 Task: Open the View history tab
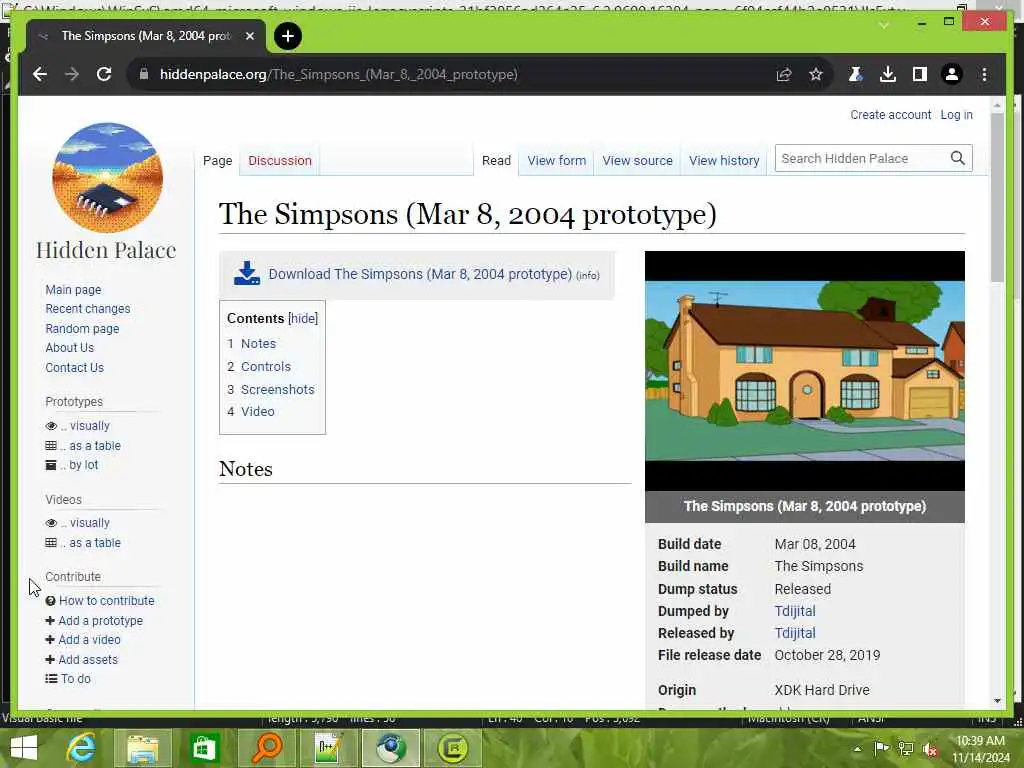[x=724, y=161]
